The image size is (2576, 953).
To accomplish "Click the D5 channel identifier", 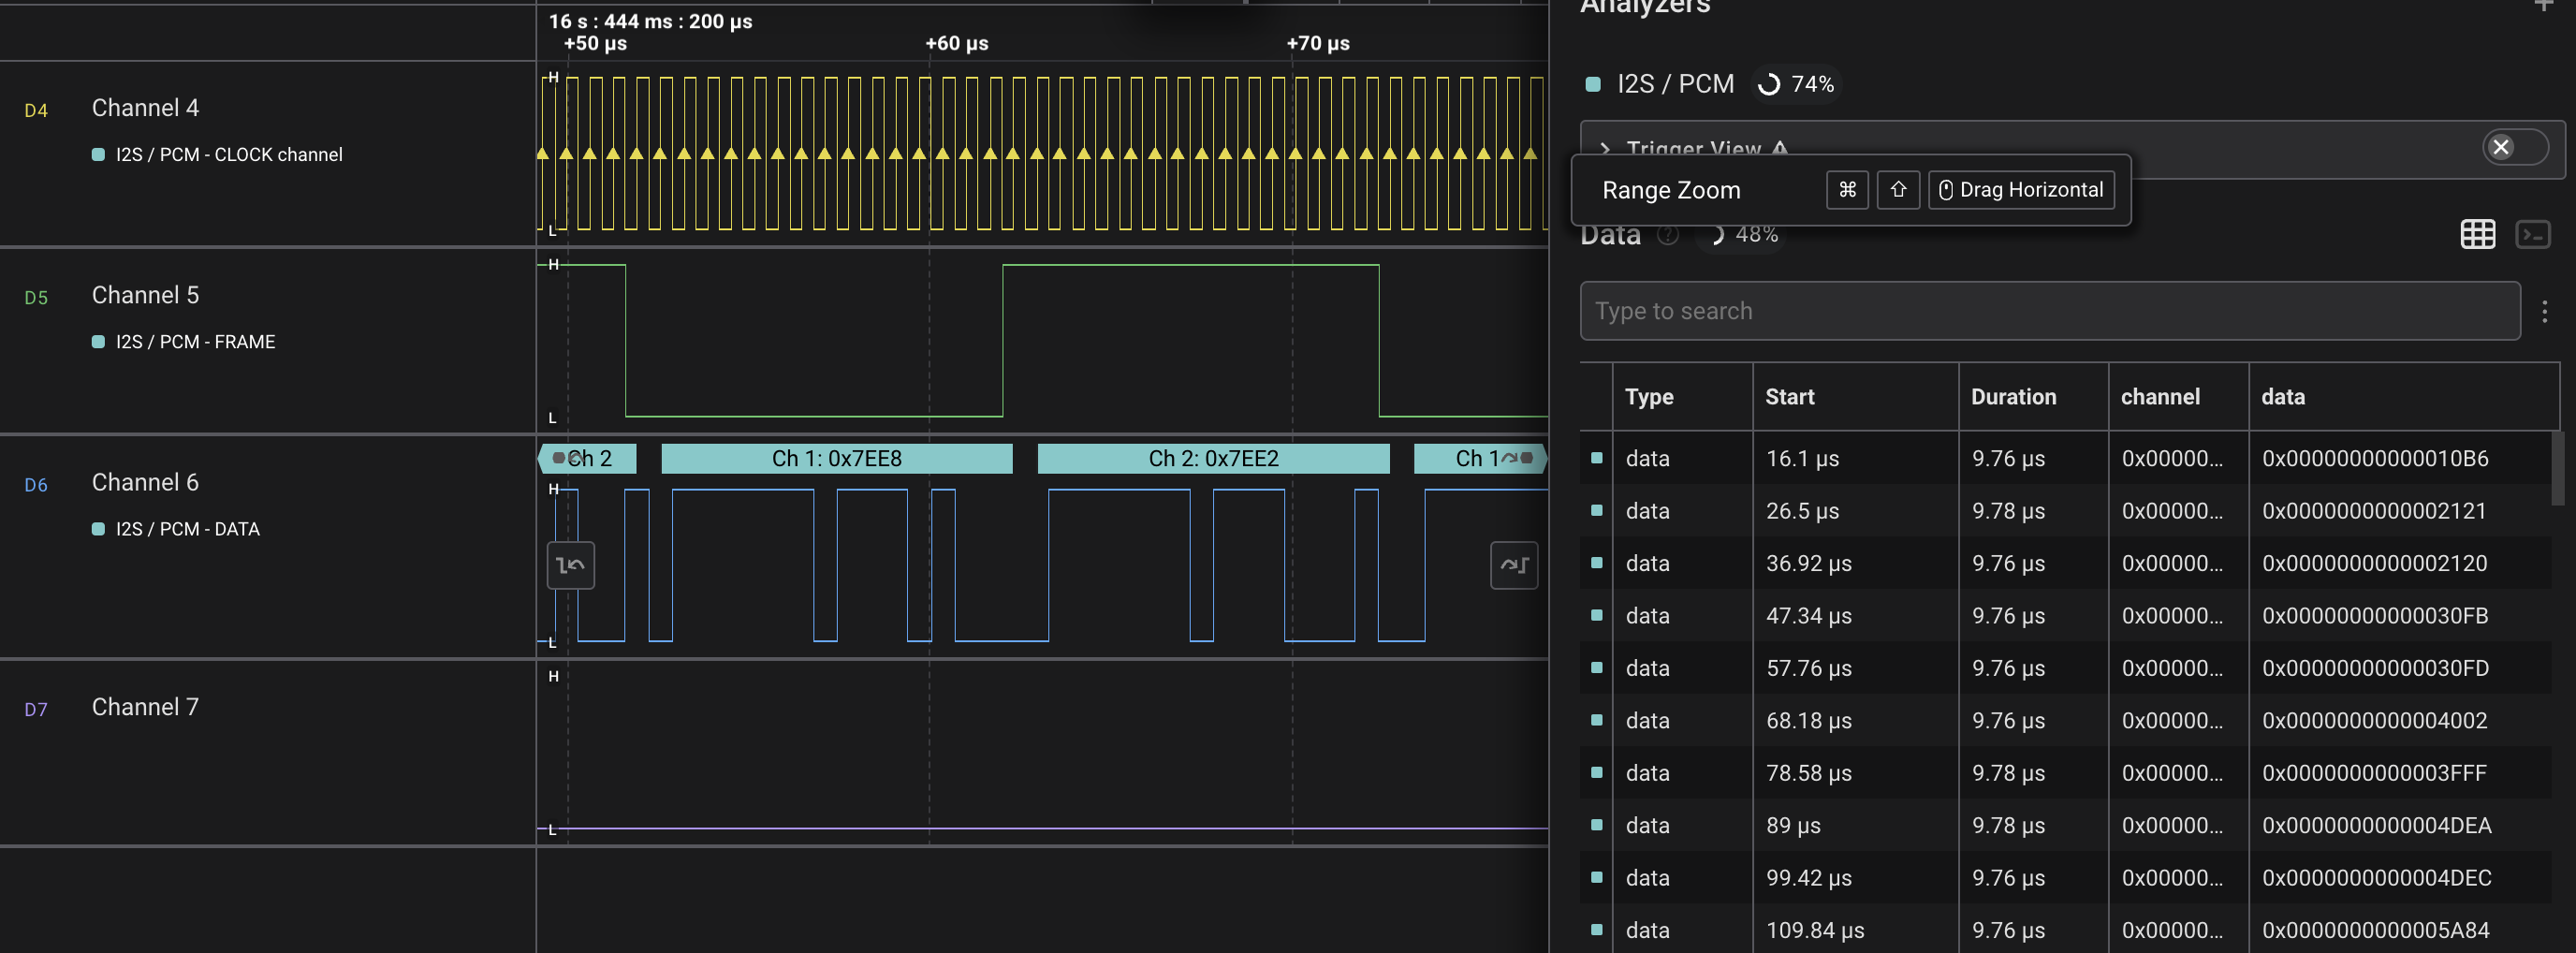I will click(36, 298).
